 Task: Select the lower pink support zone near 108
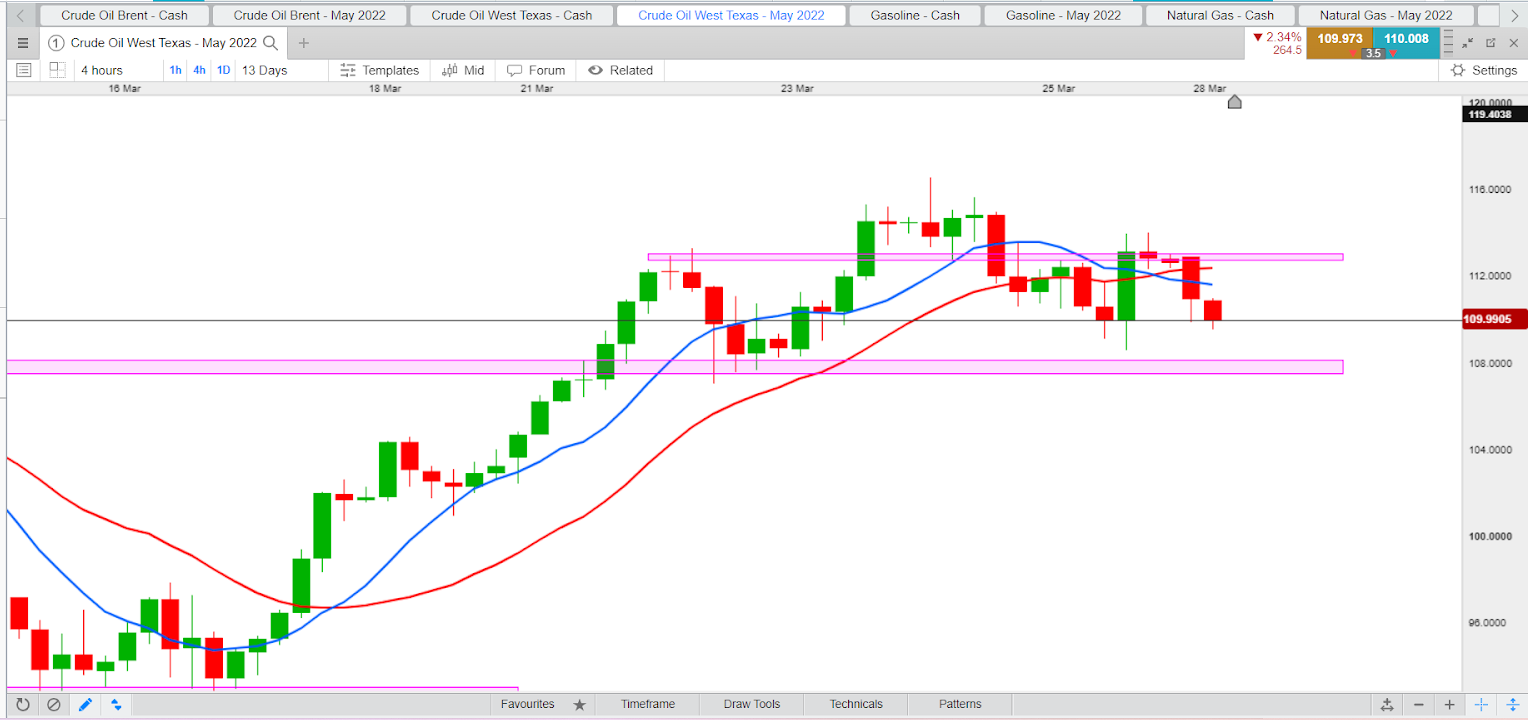(x=674, y=367)
